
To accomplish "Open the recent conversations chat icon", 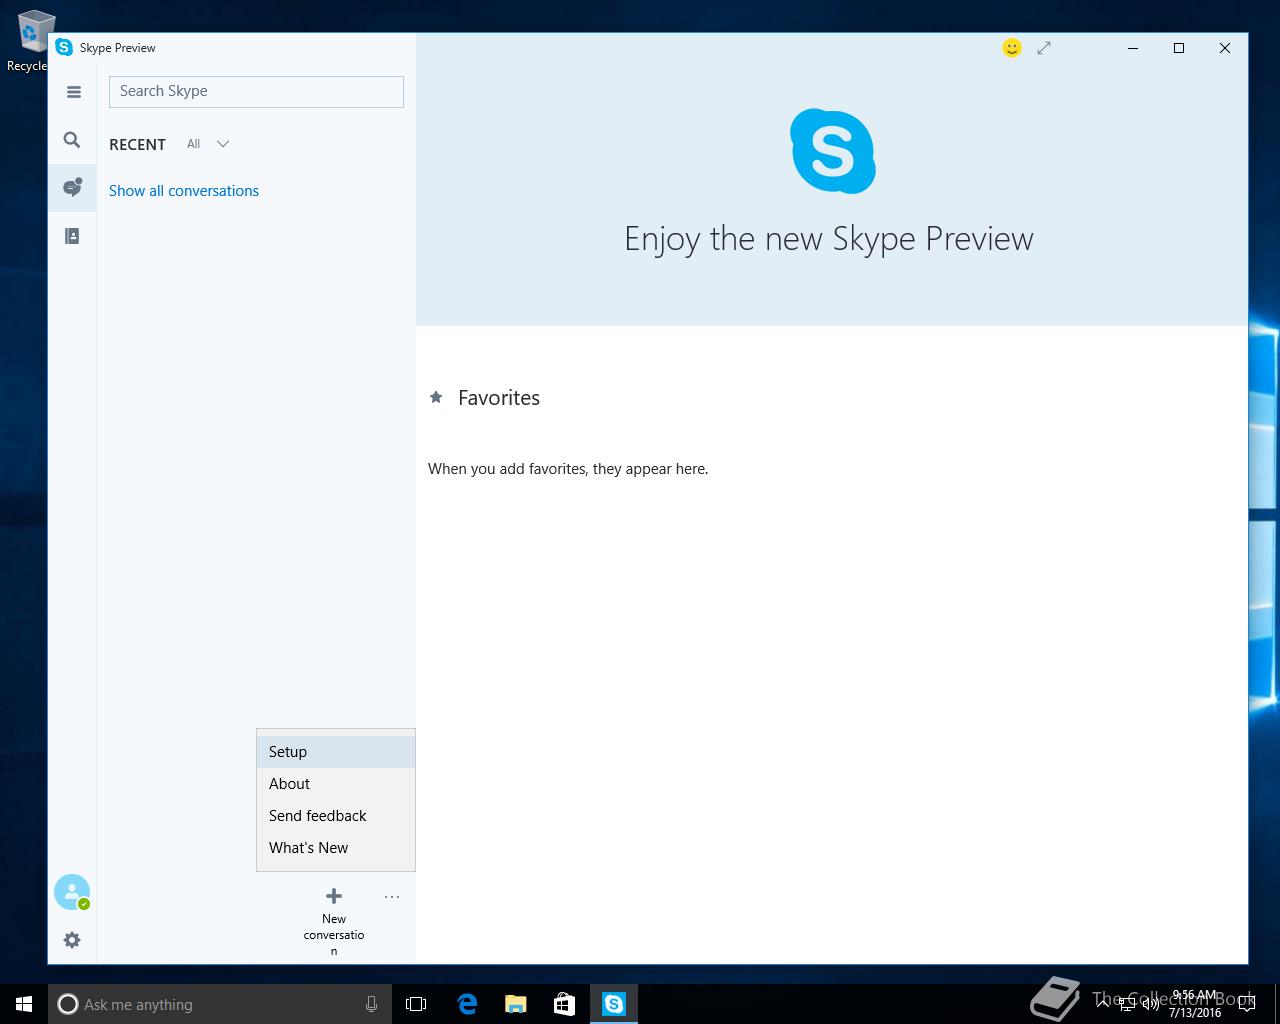I will (x=72, y=187).
